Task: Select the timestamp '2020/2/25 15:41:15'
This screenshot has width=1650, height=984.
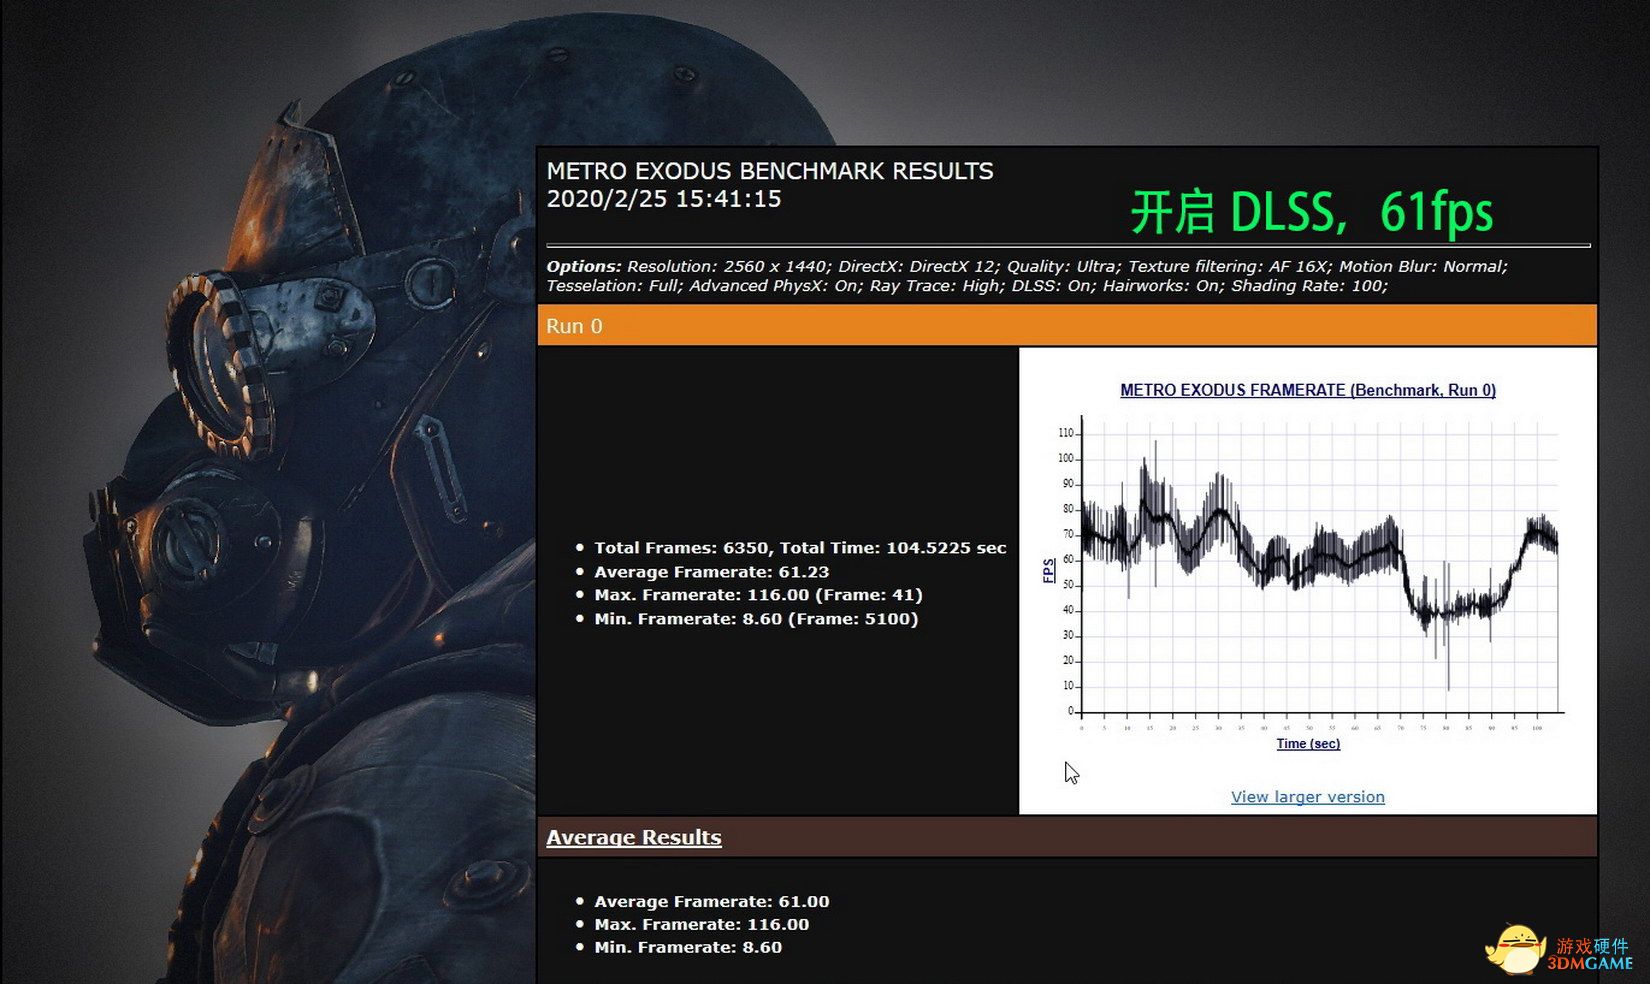Action: point(664,199)
